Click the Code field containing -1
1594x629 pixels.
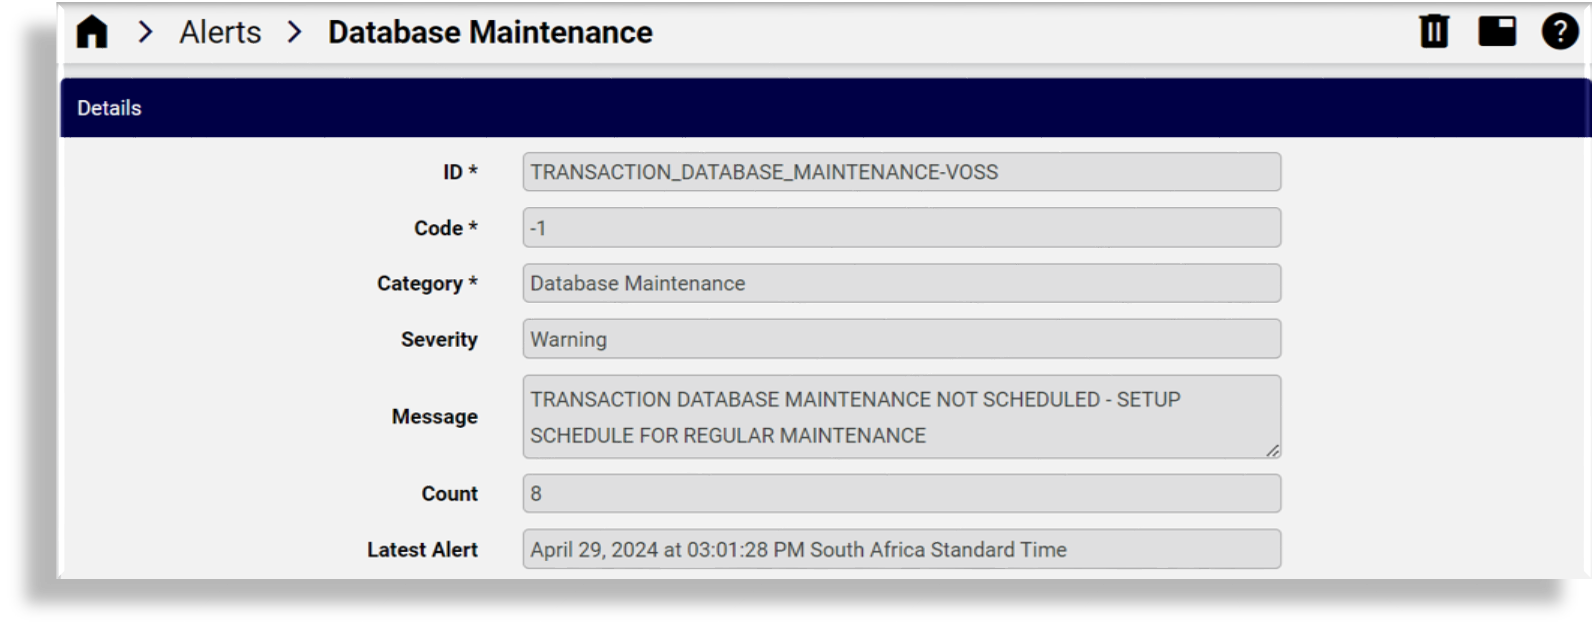tap(900, 227)
